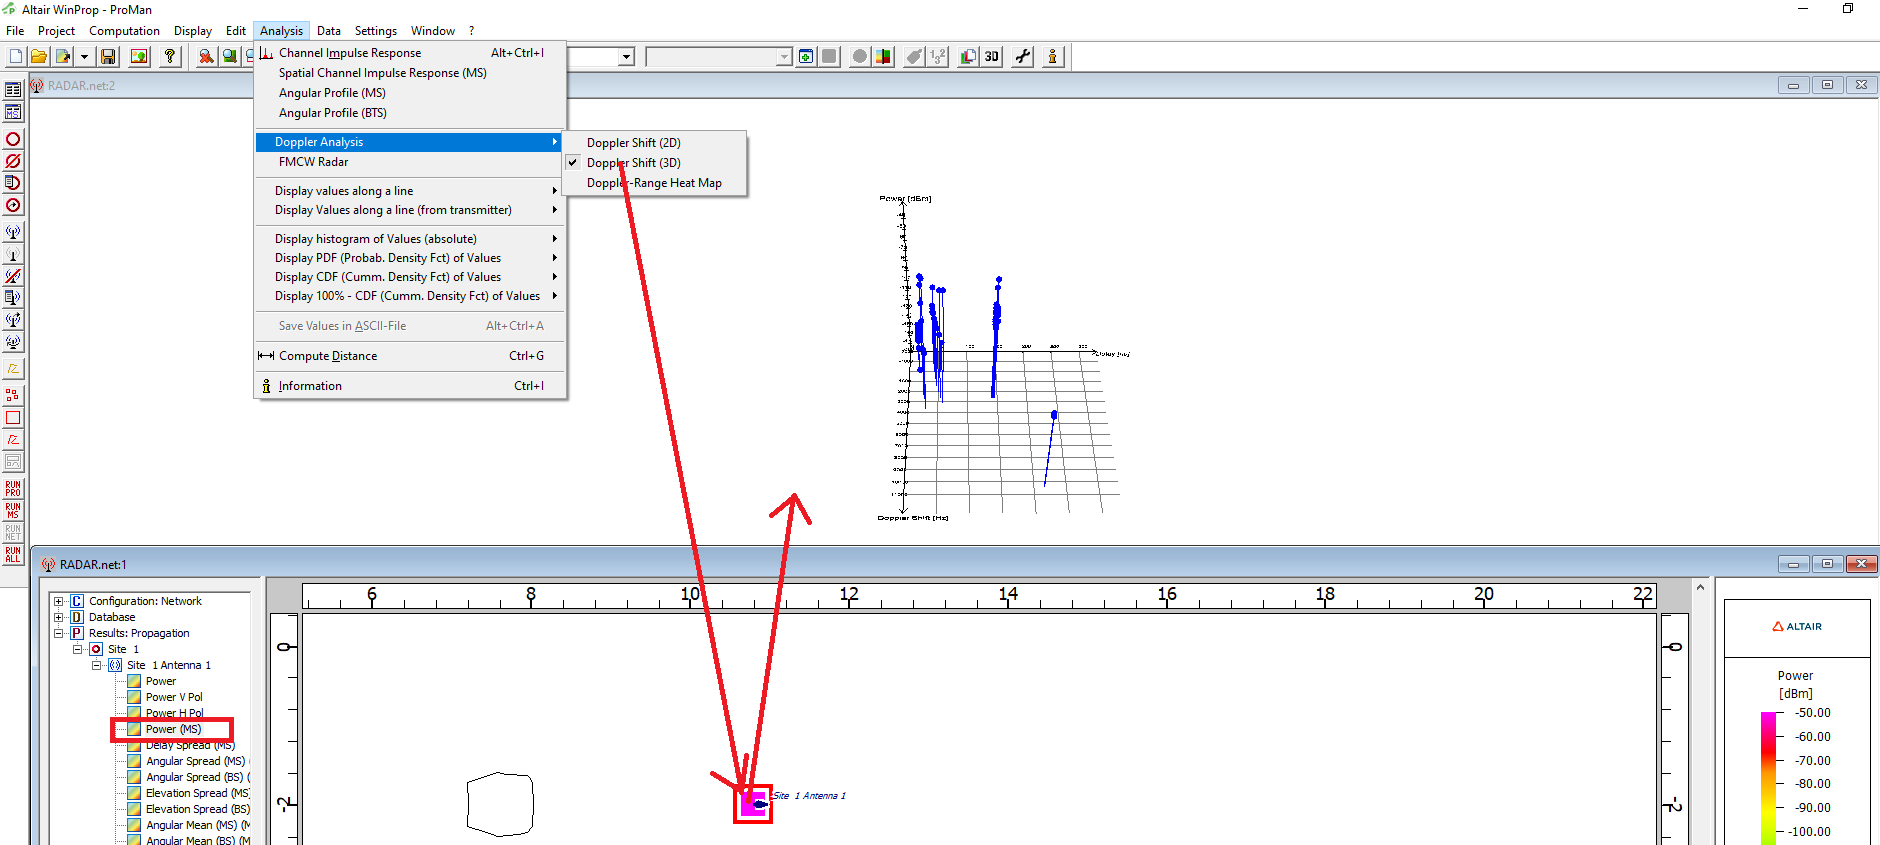The height and width of the screenshot is (845, 1880).
Task: Open the small arrow dropdown next to the open icons
Action: [84, 57]
